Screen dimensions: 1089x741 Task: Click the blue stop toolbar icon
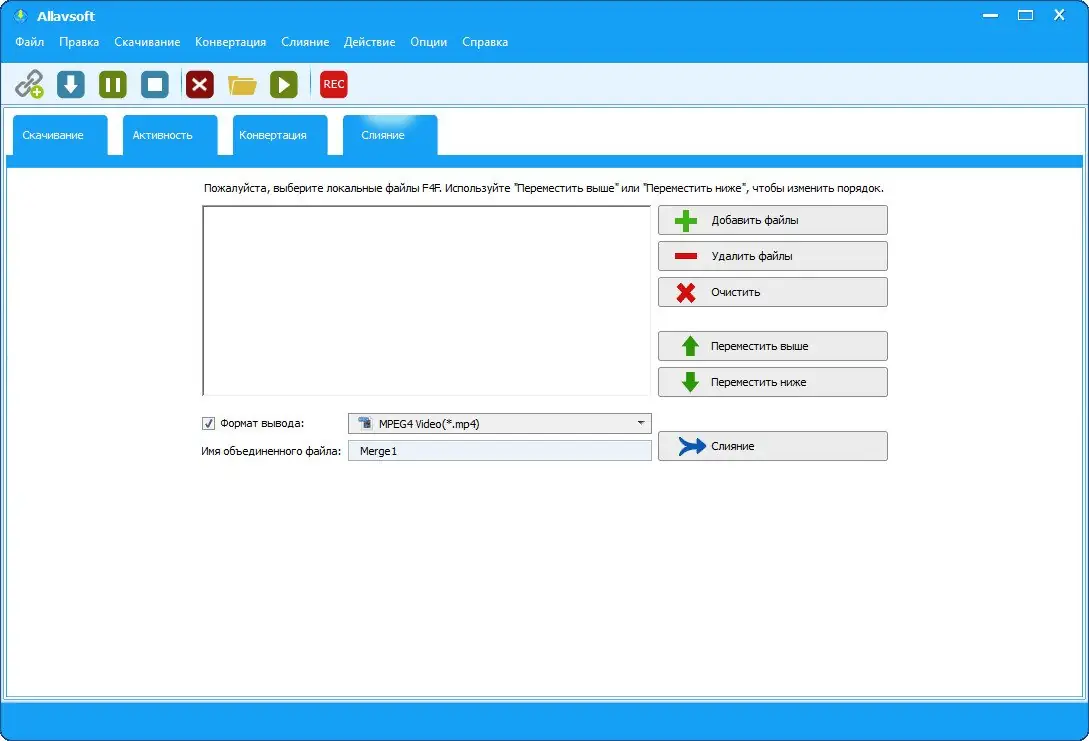(155, 84)
